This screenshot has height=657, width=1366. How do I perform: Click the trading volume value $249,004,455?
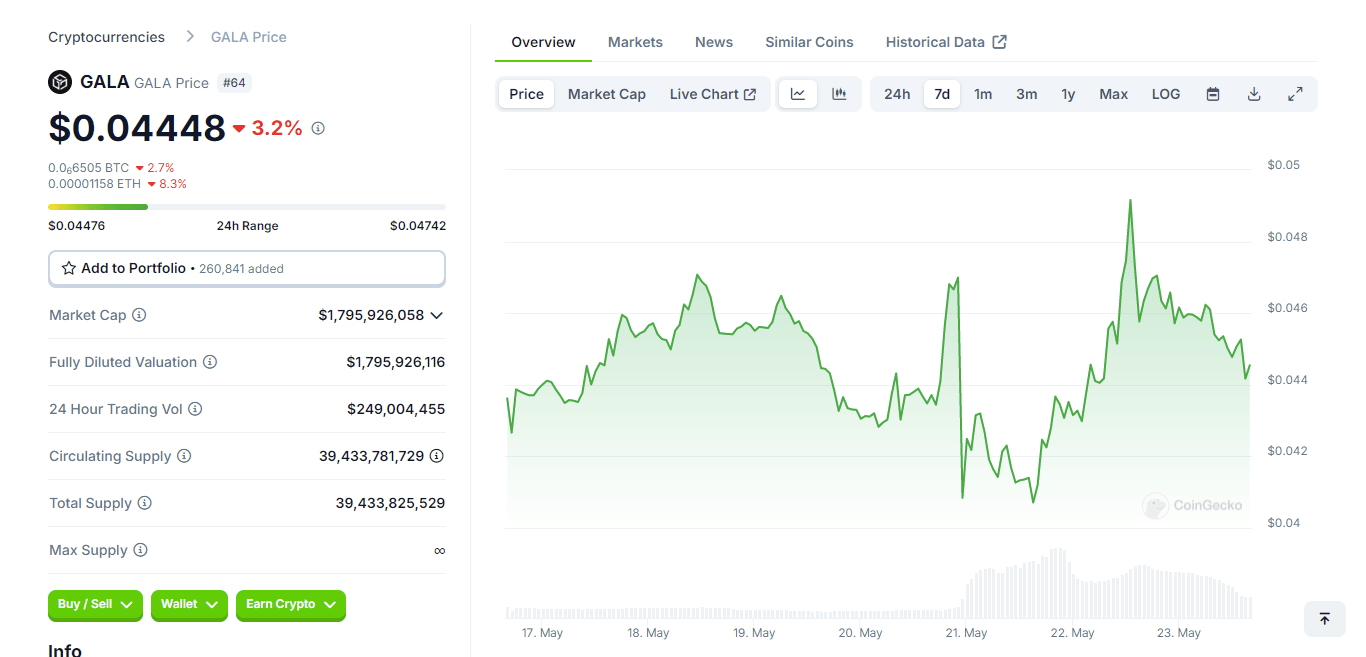(x=396, y=409)
